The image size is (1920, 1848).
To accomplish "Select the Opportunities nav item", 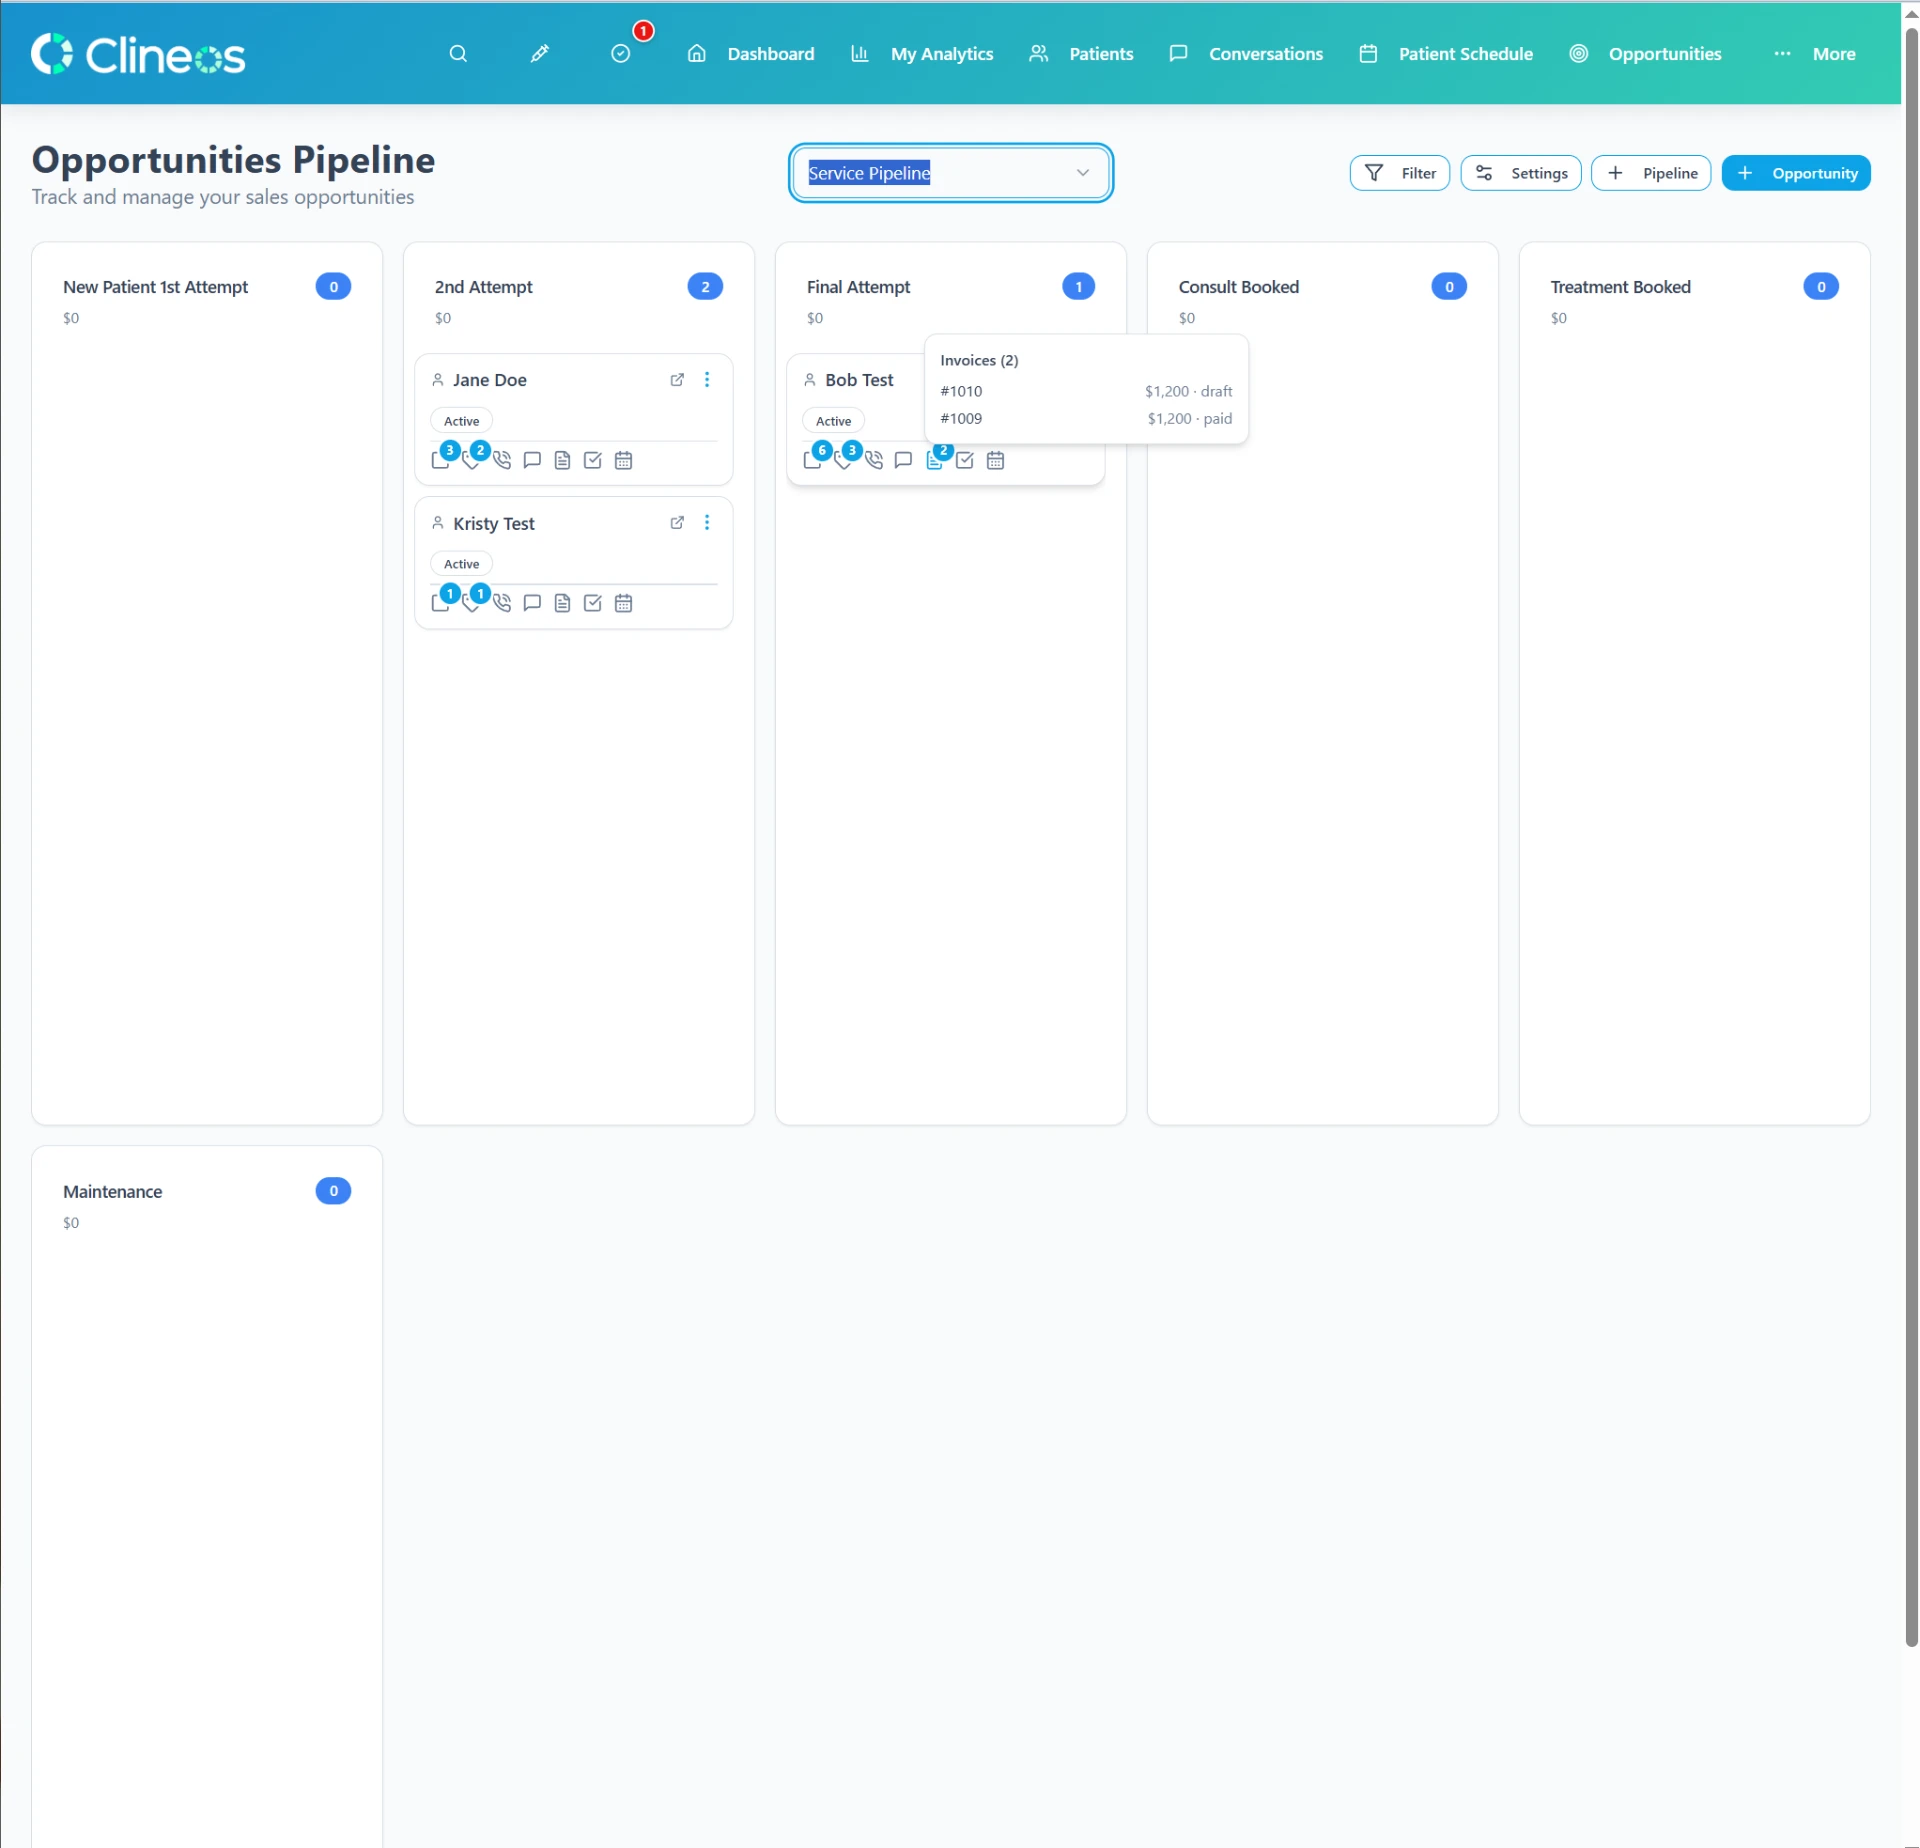I will pyautogui.click(x=1646, y=54).
